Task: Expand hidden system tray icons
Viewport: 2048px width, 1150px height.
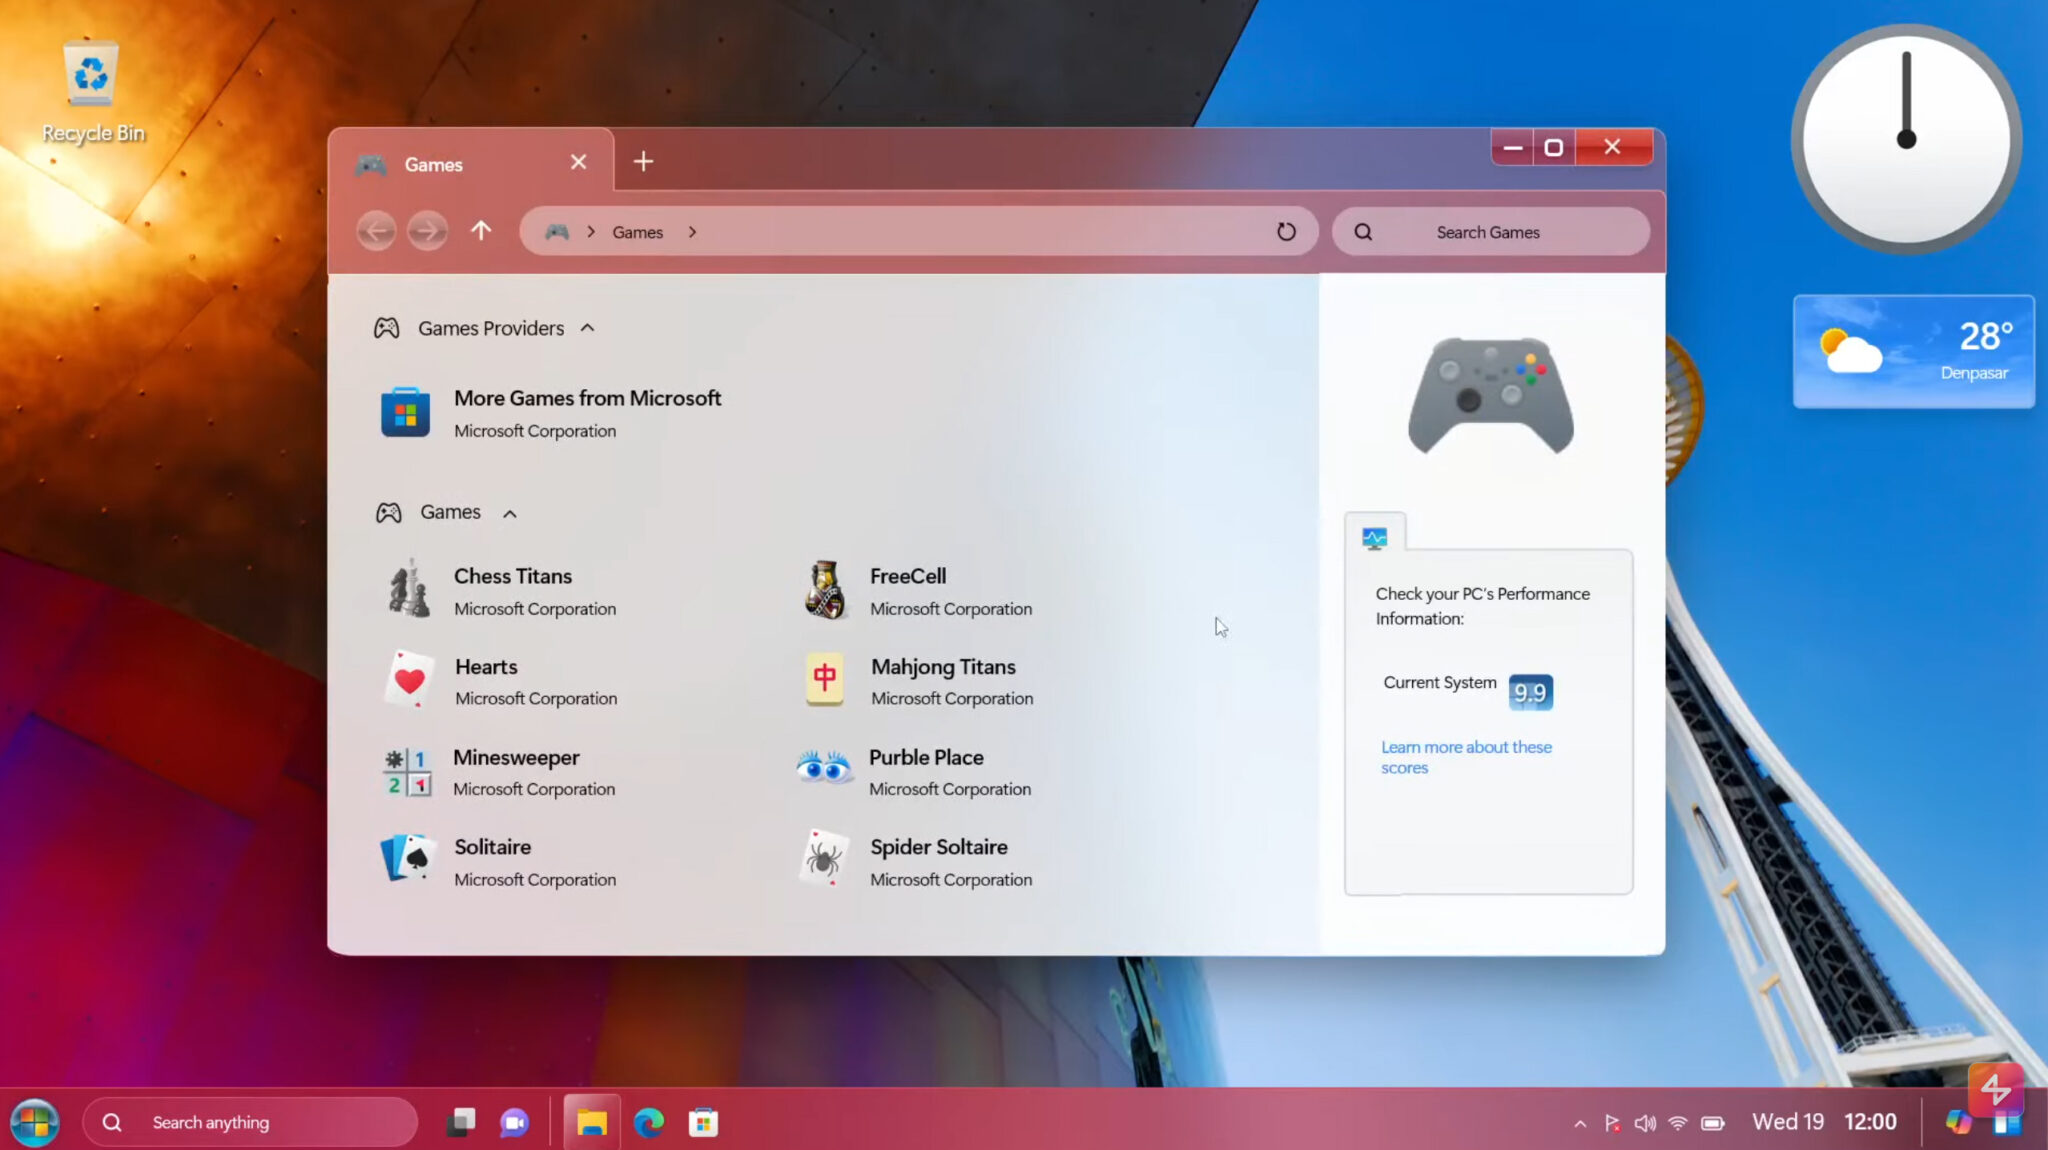Action: click(1583, 1122)
